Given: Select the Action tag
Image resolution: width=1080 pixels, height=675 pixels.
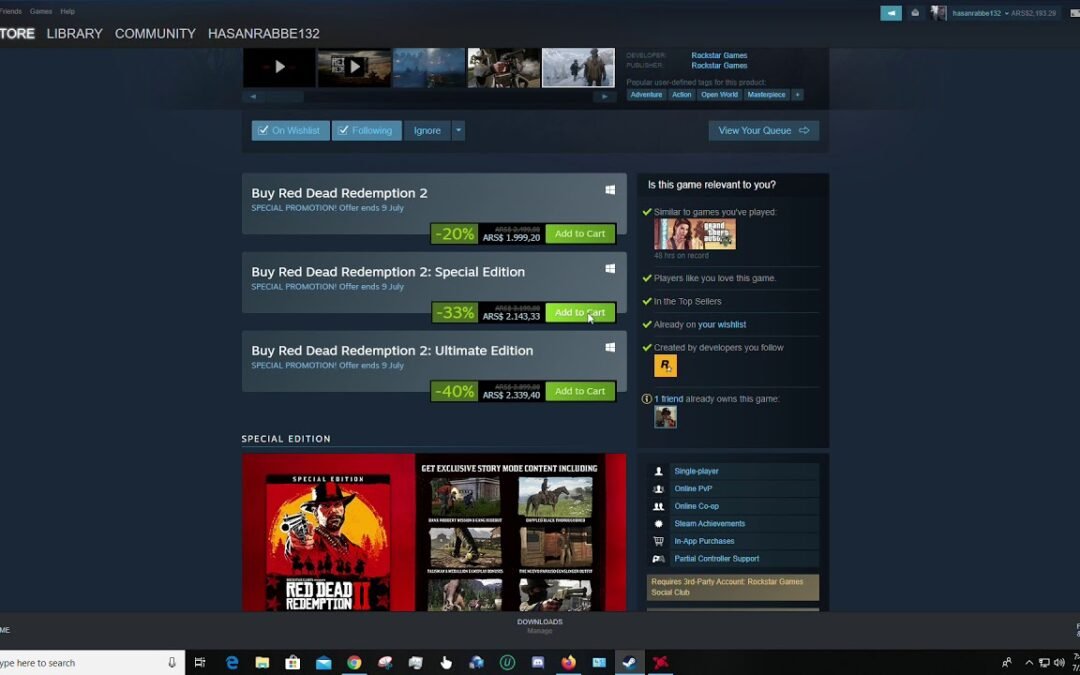Looking at the screenshot, I should click(681, 95).
